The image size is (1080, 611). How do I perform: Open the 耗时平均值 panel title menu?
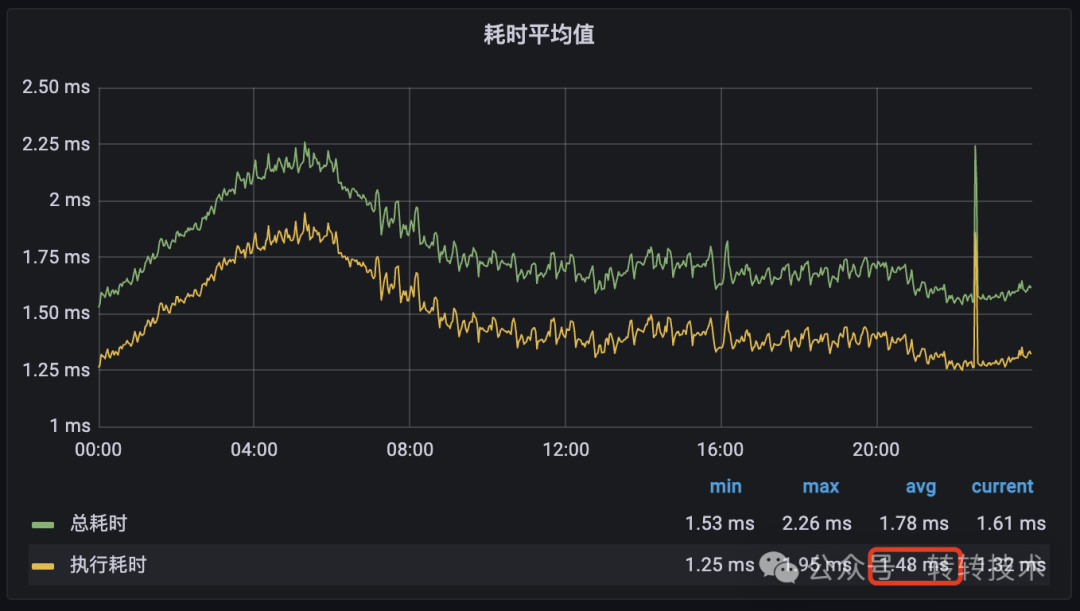coord(539,34)
